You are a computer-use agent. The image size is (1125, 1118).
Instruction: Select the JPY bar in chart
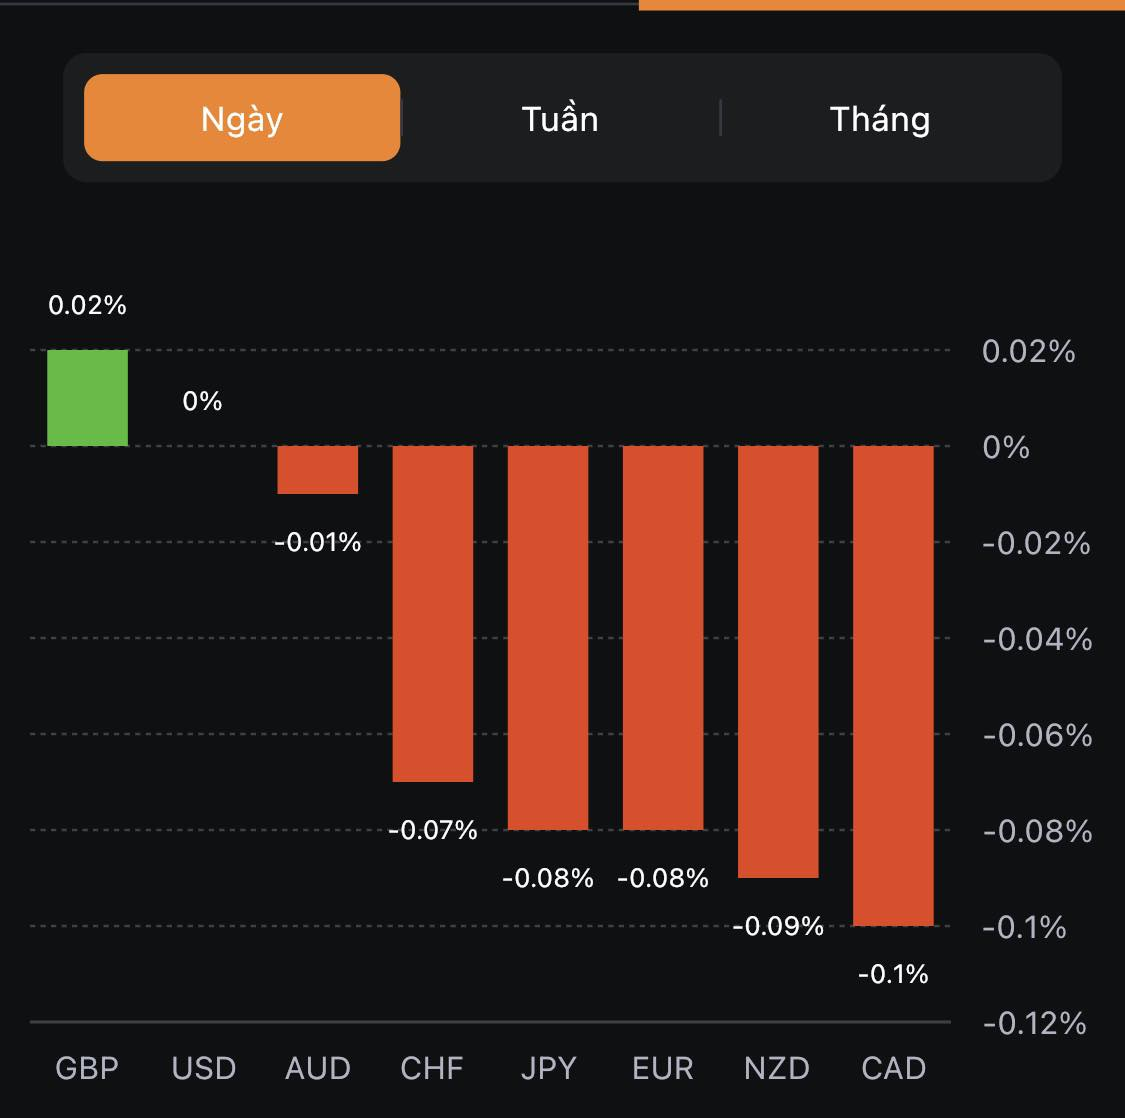[548, 637]
